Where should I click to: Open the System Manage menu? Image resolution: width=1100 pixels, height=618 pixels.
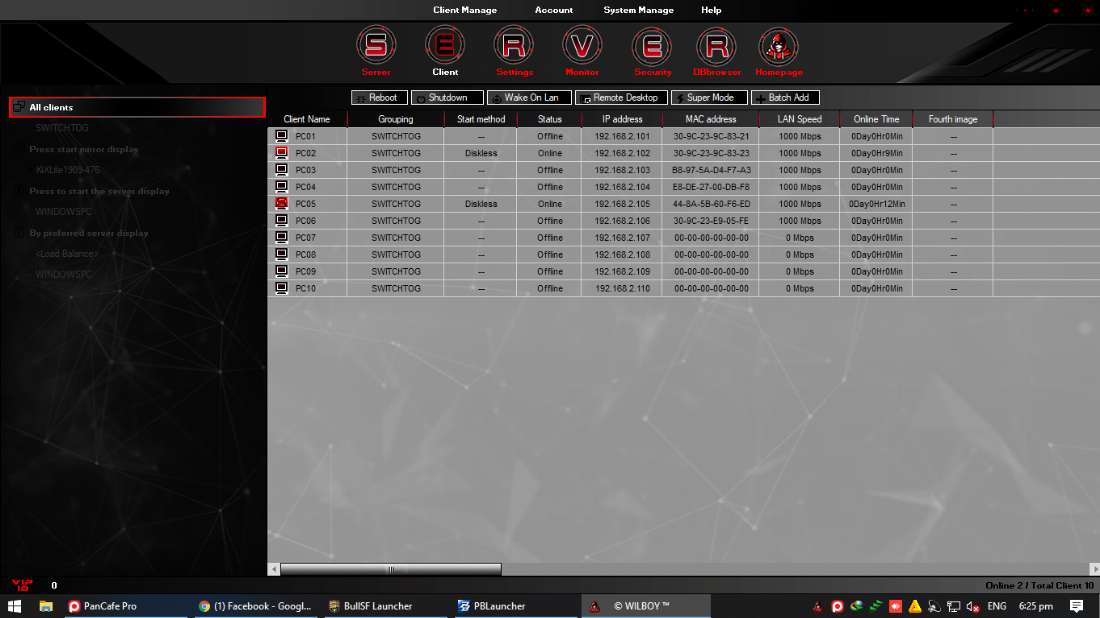point(638,10)
